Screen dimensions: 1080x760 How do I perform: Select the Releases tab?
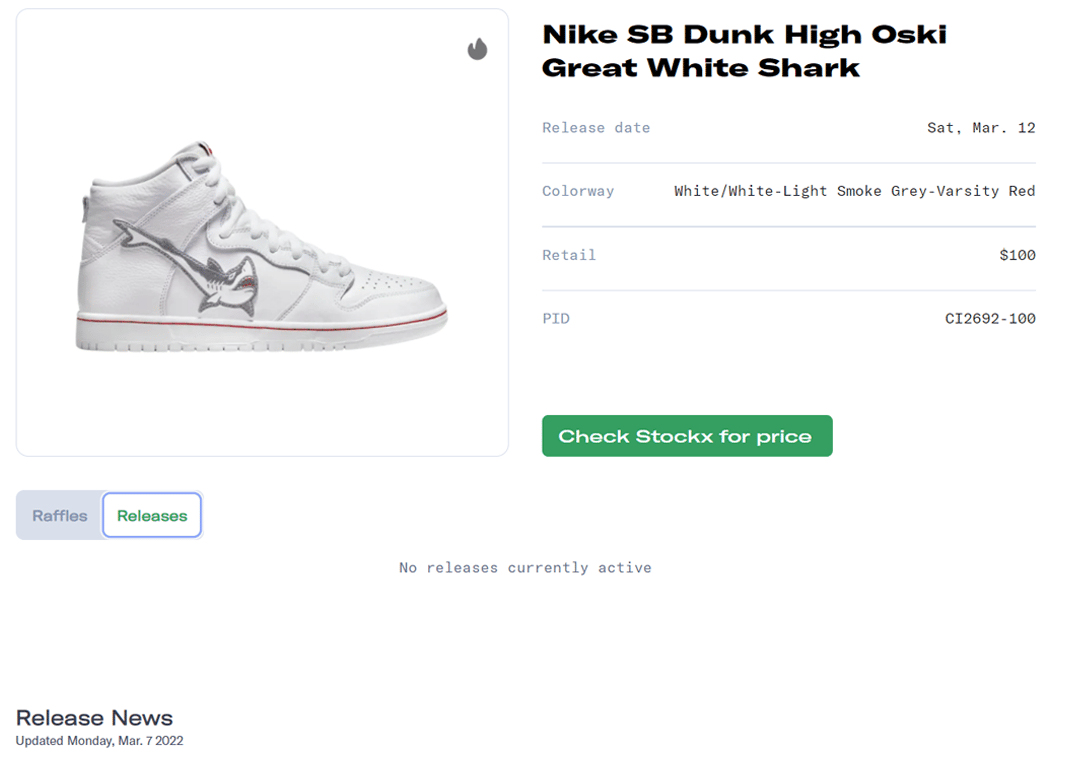point(152,516)
